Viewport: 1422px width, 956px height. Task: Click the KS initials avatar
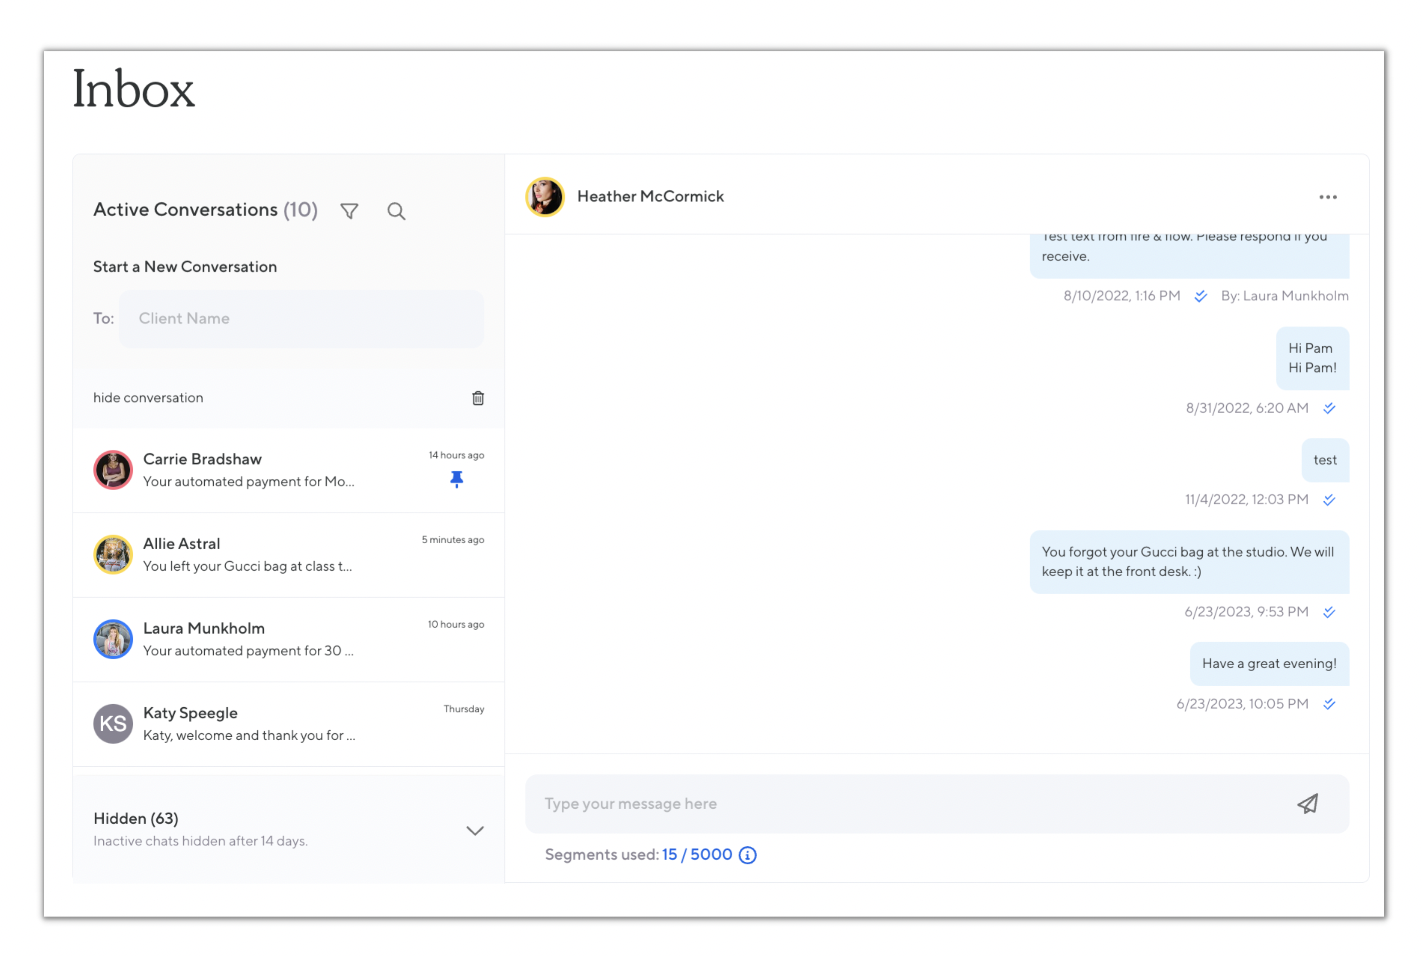tap(113, 724)
